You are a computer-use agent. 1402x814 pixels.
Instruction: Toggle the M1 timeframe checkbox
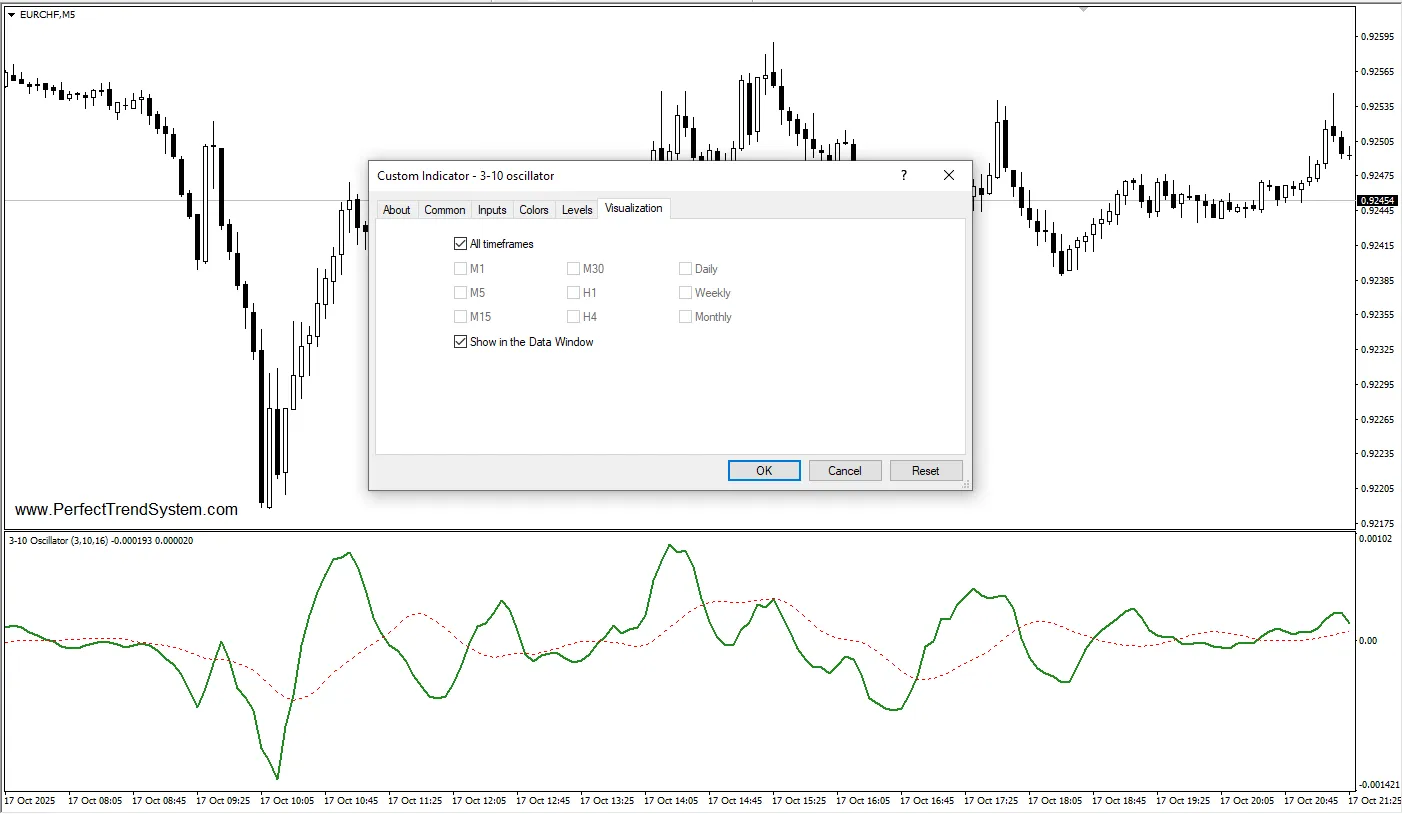tap(460, 268)
